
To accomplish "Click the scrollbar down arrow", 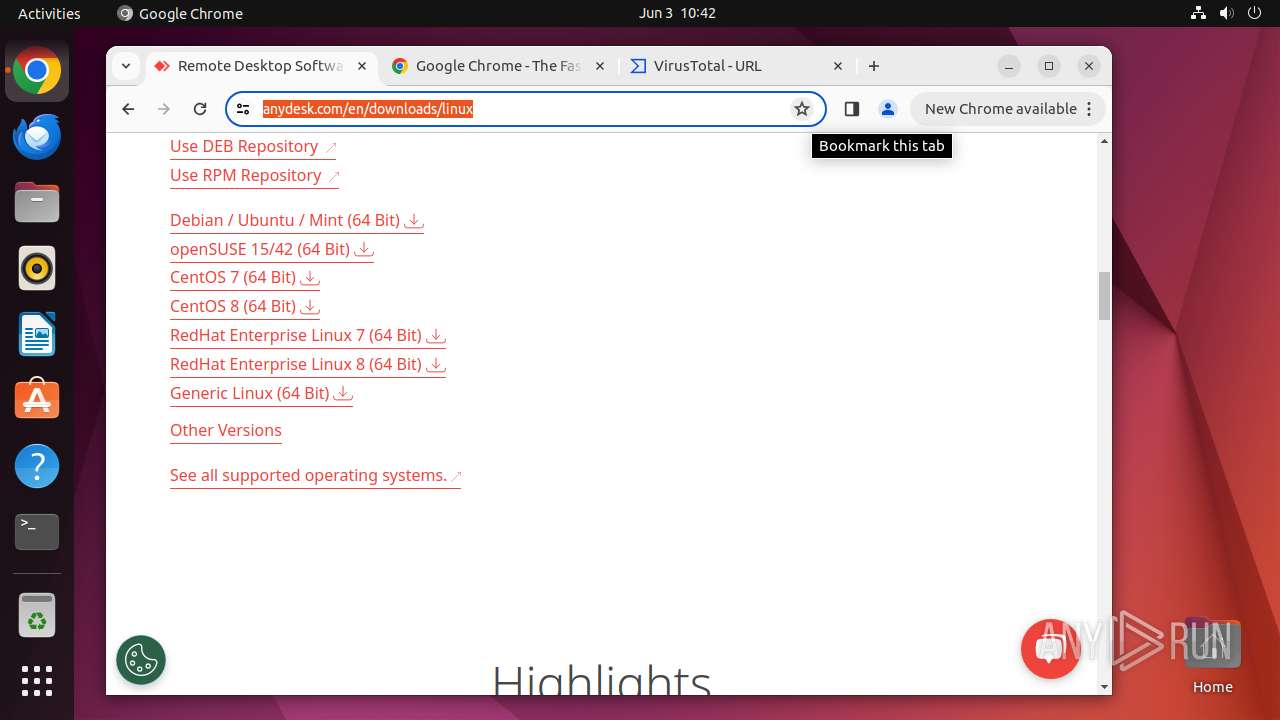I will 1104,687.
